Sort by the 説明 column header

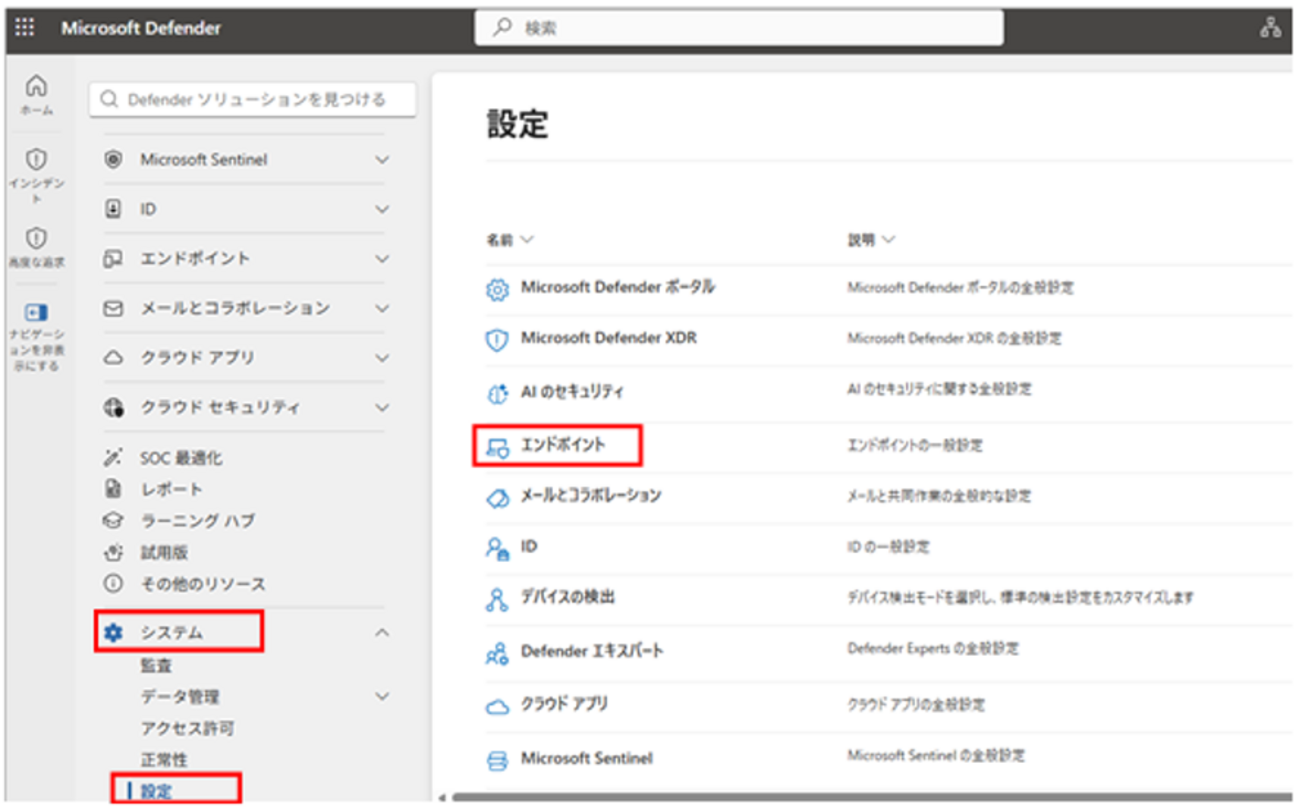pyautogui.click(x=871, y=240)
